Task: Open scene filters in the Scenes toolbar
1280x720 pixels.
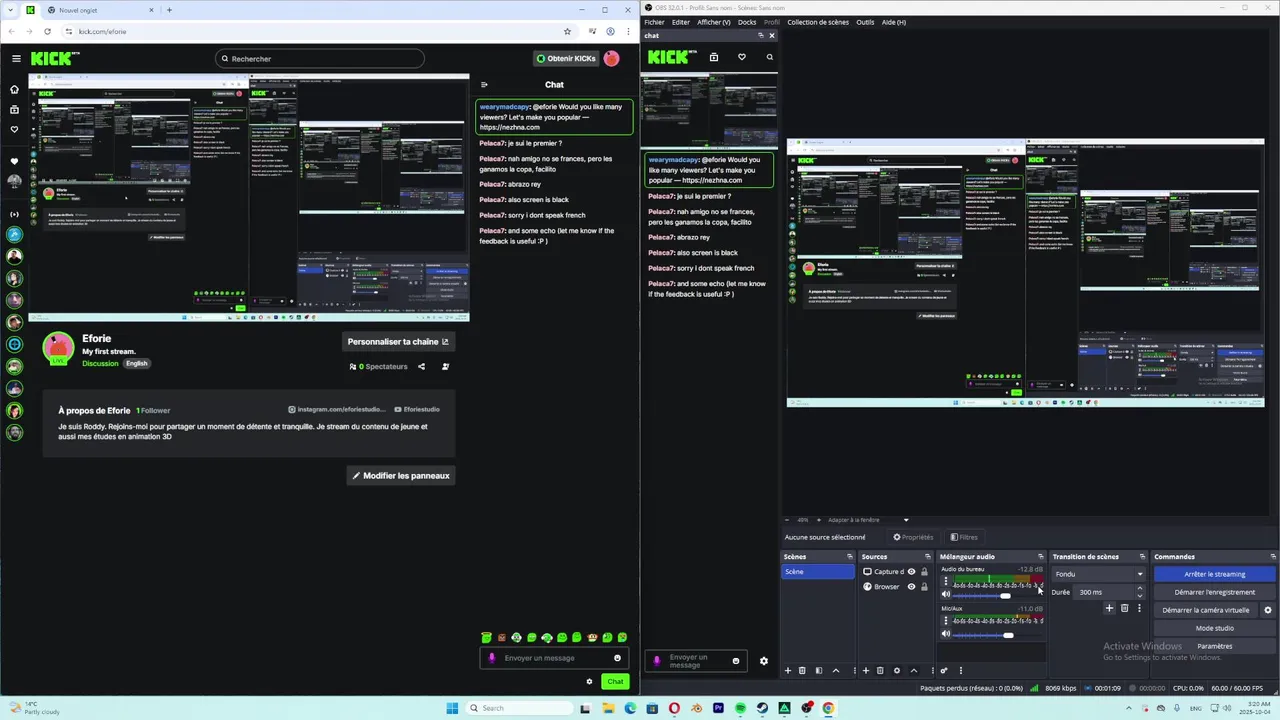Action: pyautogui.click(x=819, y=670)
